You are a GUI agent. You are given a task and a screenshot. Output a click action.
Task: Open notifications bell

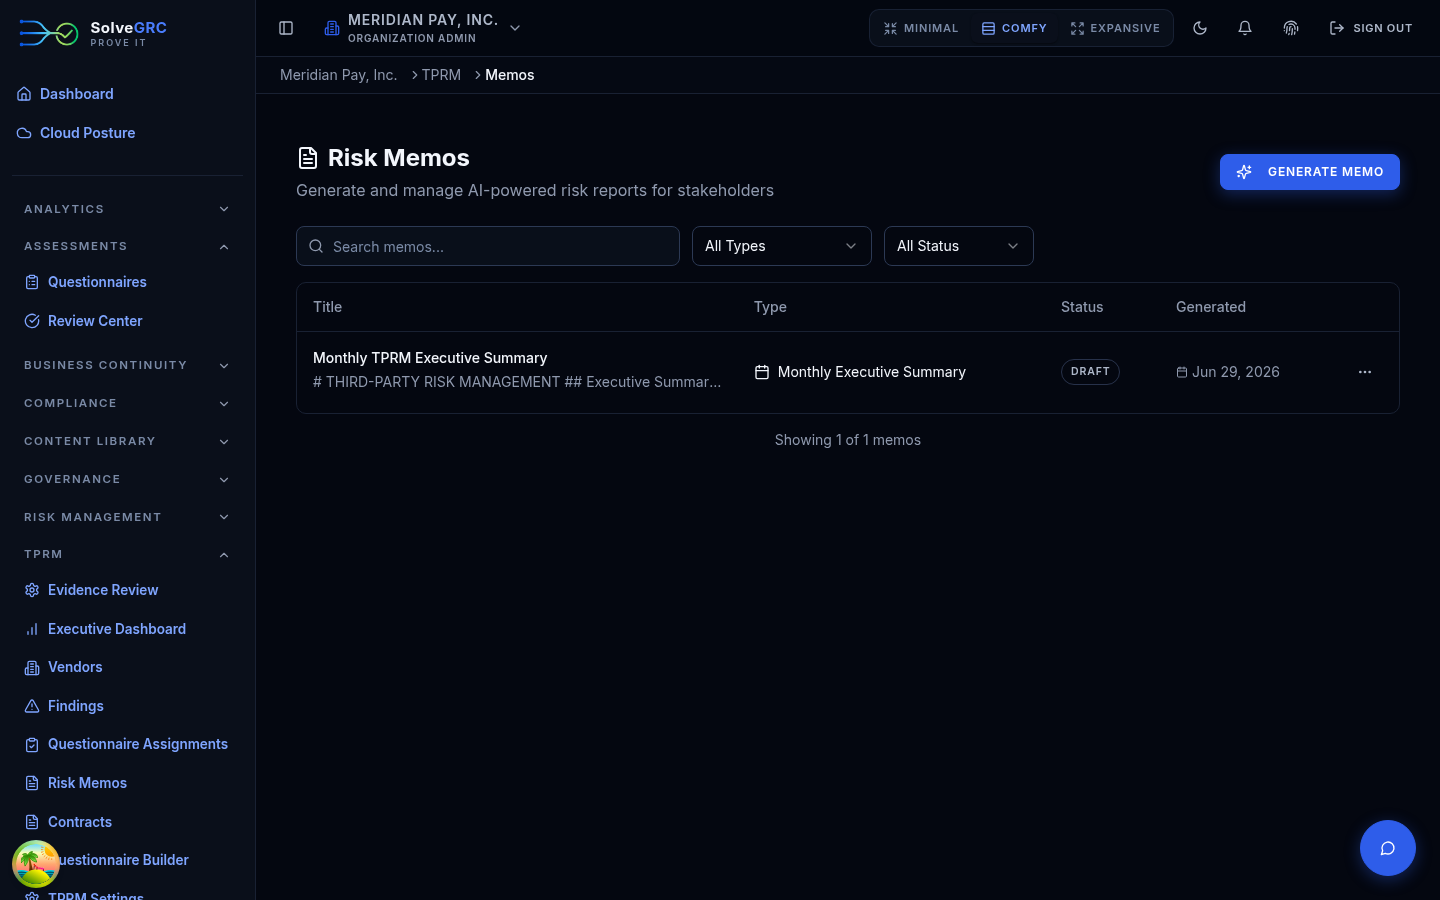tap(1245, 28)
